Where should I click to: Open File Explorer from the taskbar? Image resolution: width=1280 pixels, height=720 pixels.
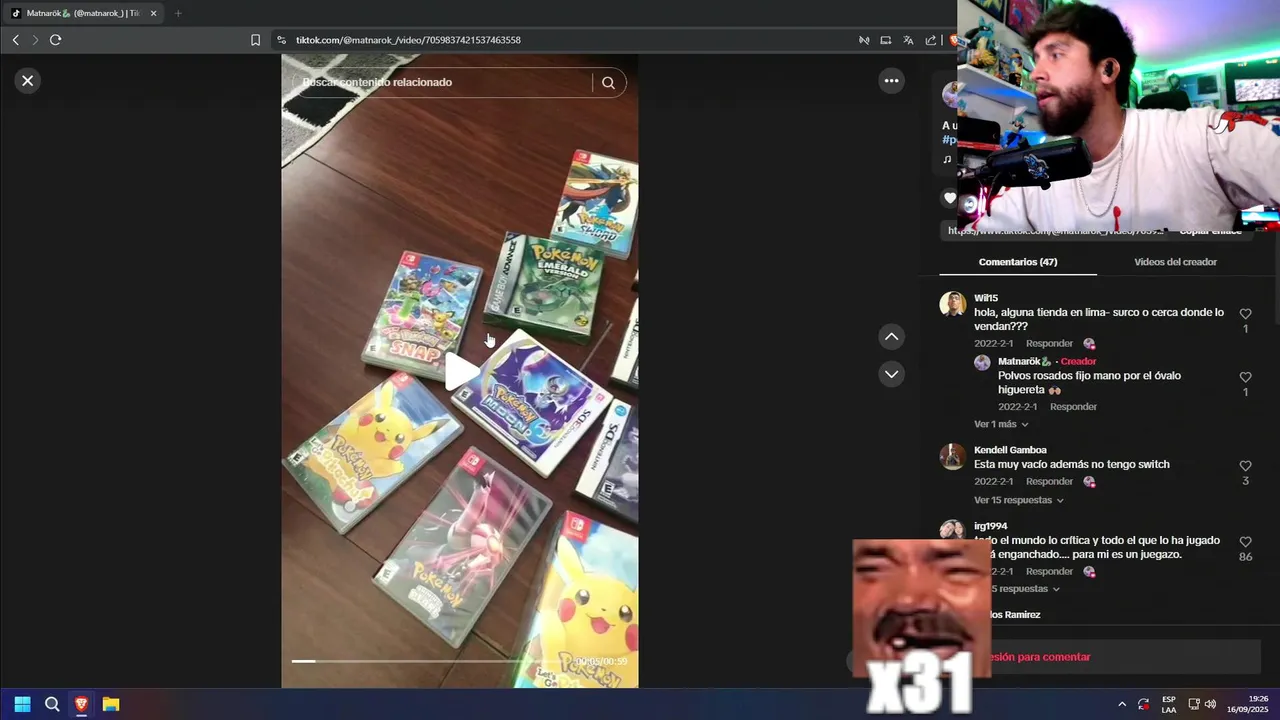(x=111, y=704)
